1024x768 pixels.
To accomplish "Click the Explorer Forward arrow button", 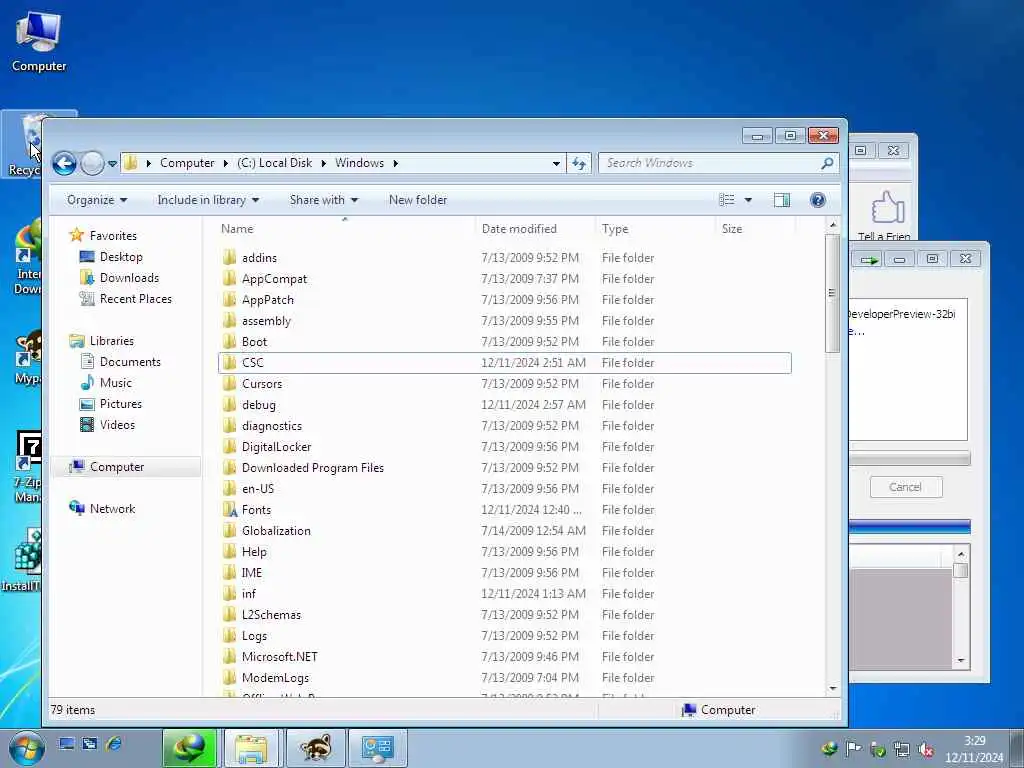I will tap(92, 163).
